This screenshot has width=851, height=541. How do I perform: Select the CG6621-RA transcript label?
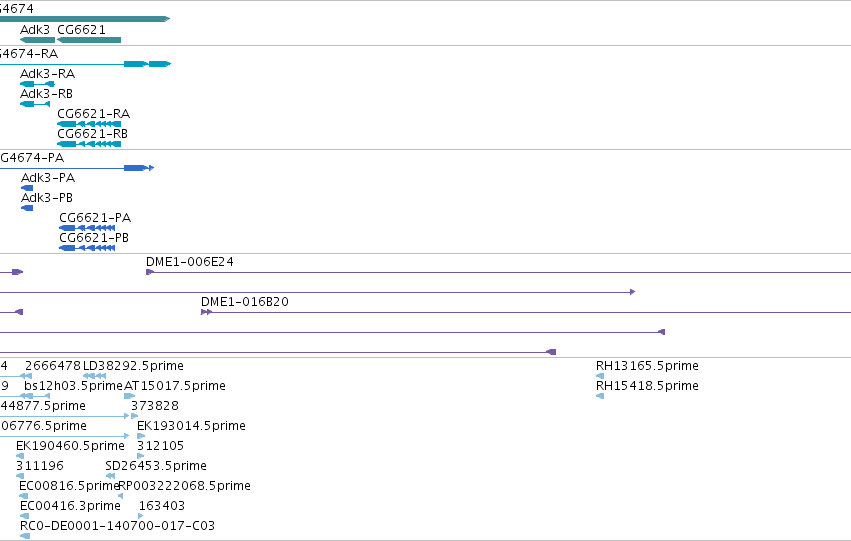click(x=93, y=114)
